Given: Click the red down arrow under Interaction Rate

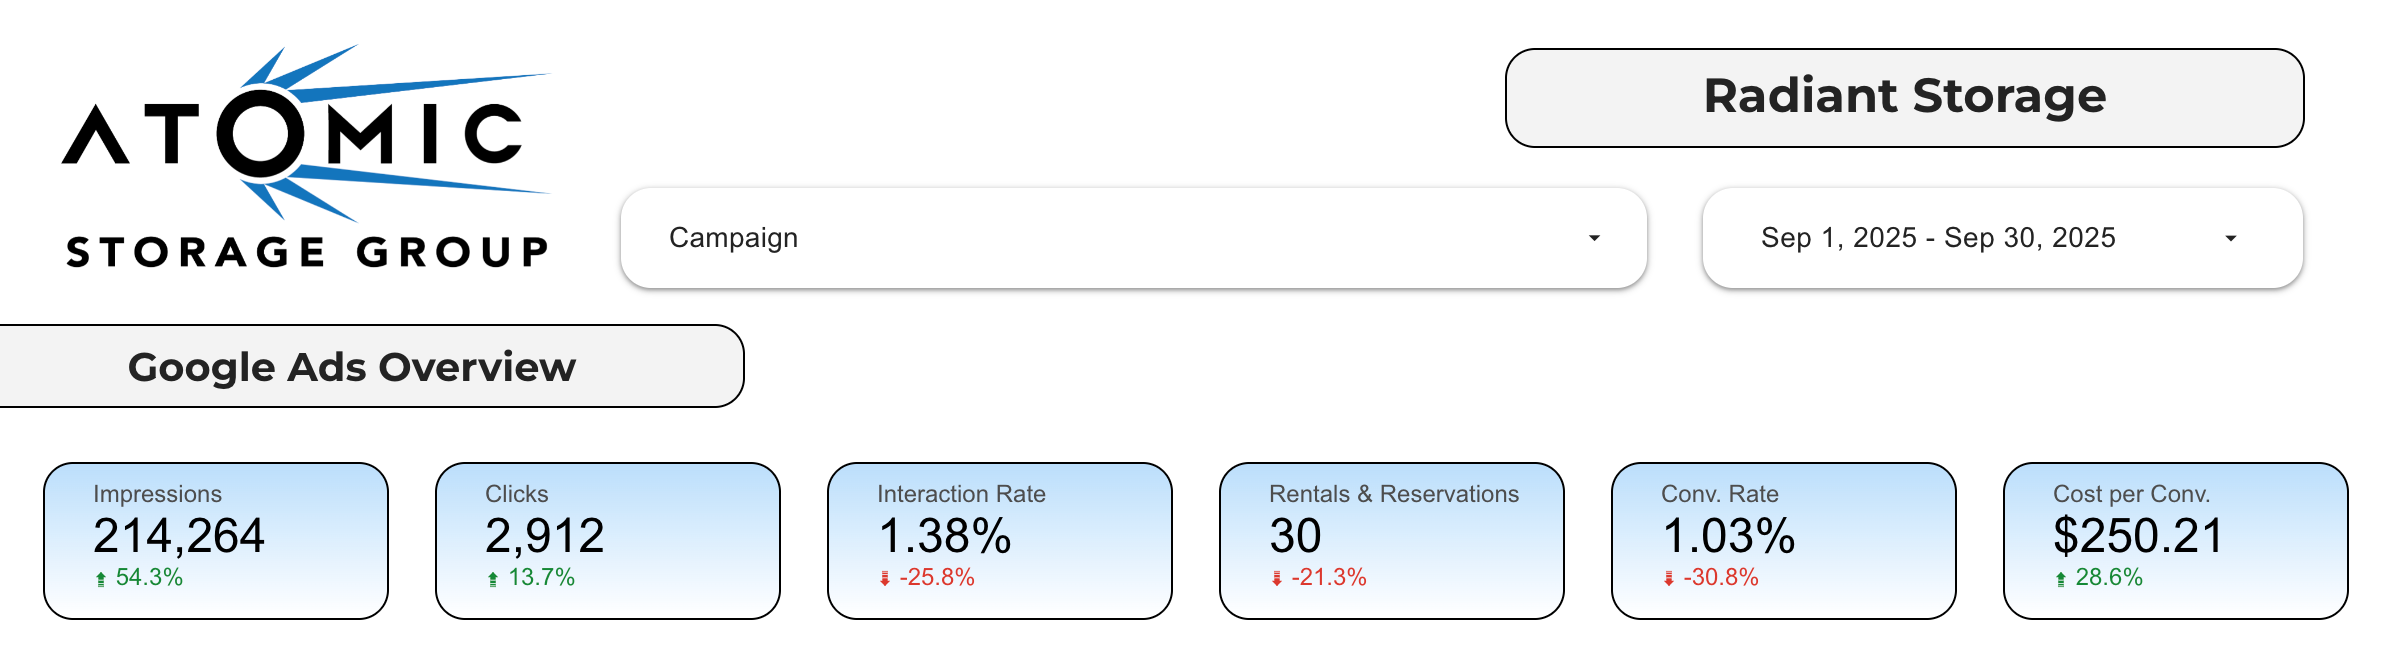Looking at the screenshot, I should (885, 579).
